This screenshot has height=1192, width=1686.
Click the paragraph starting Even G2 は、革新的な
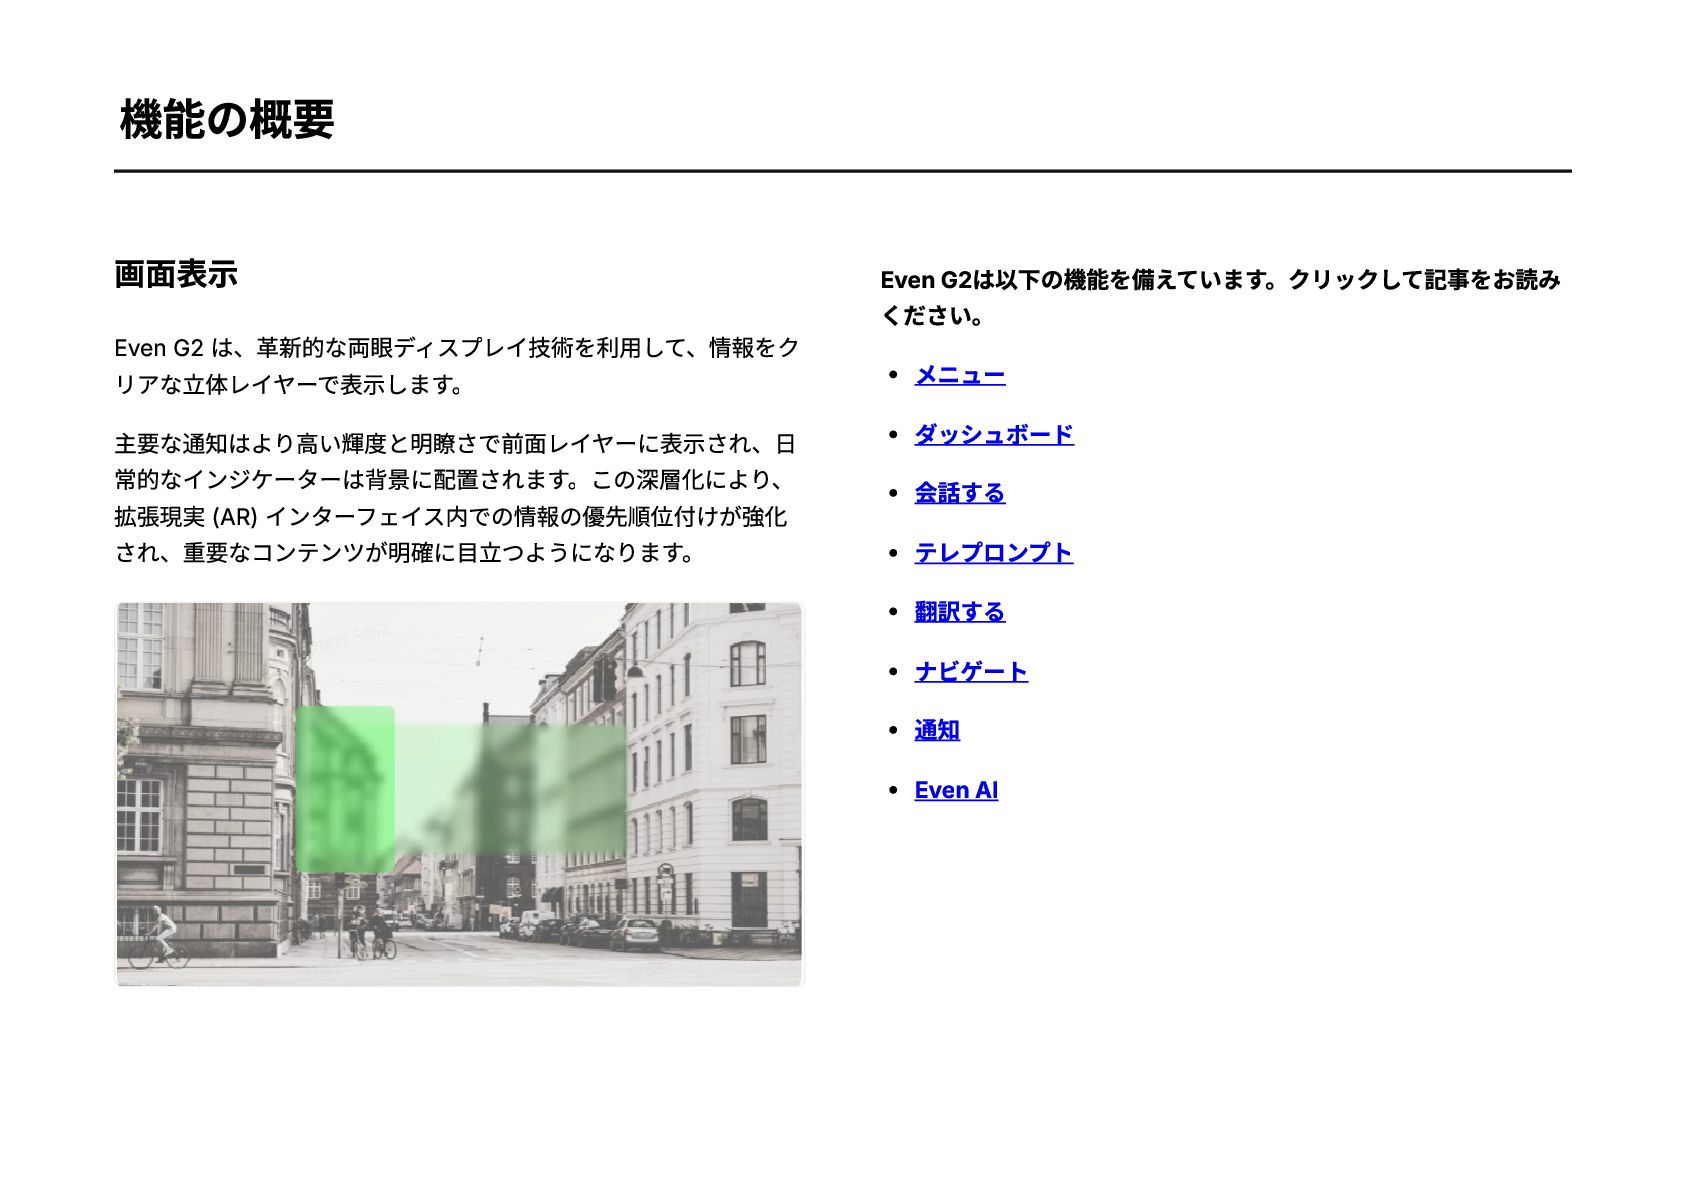[458, 366]
